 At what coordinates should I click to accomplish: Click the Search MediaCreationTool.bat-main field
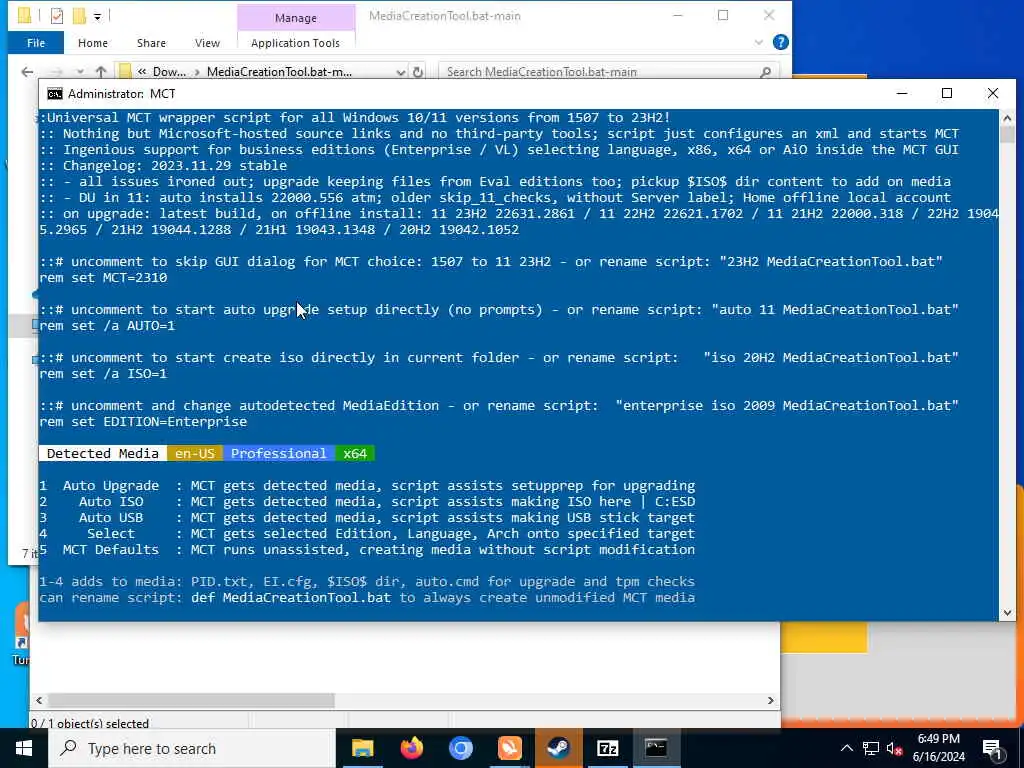click(609, 72)
